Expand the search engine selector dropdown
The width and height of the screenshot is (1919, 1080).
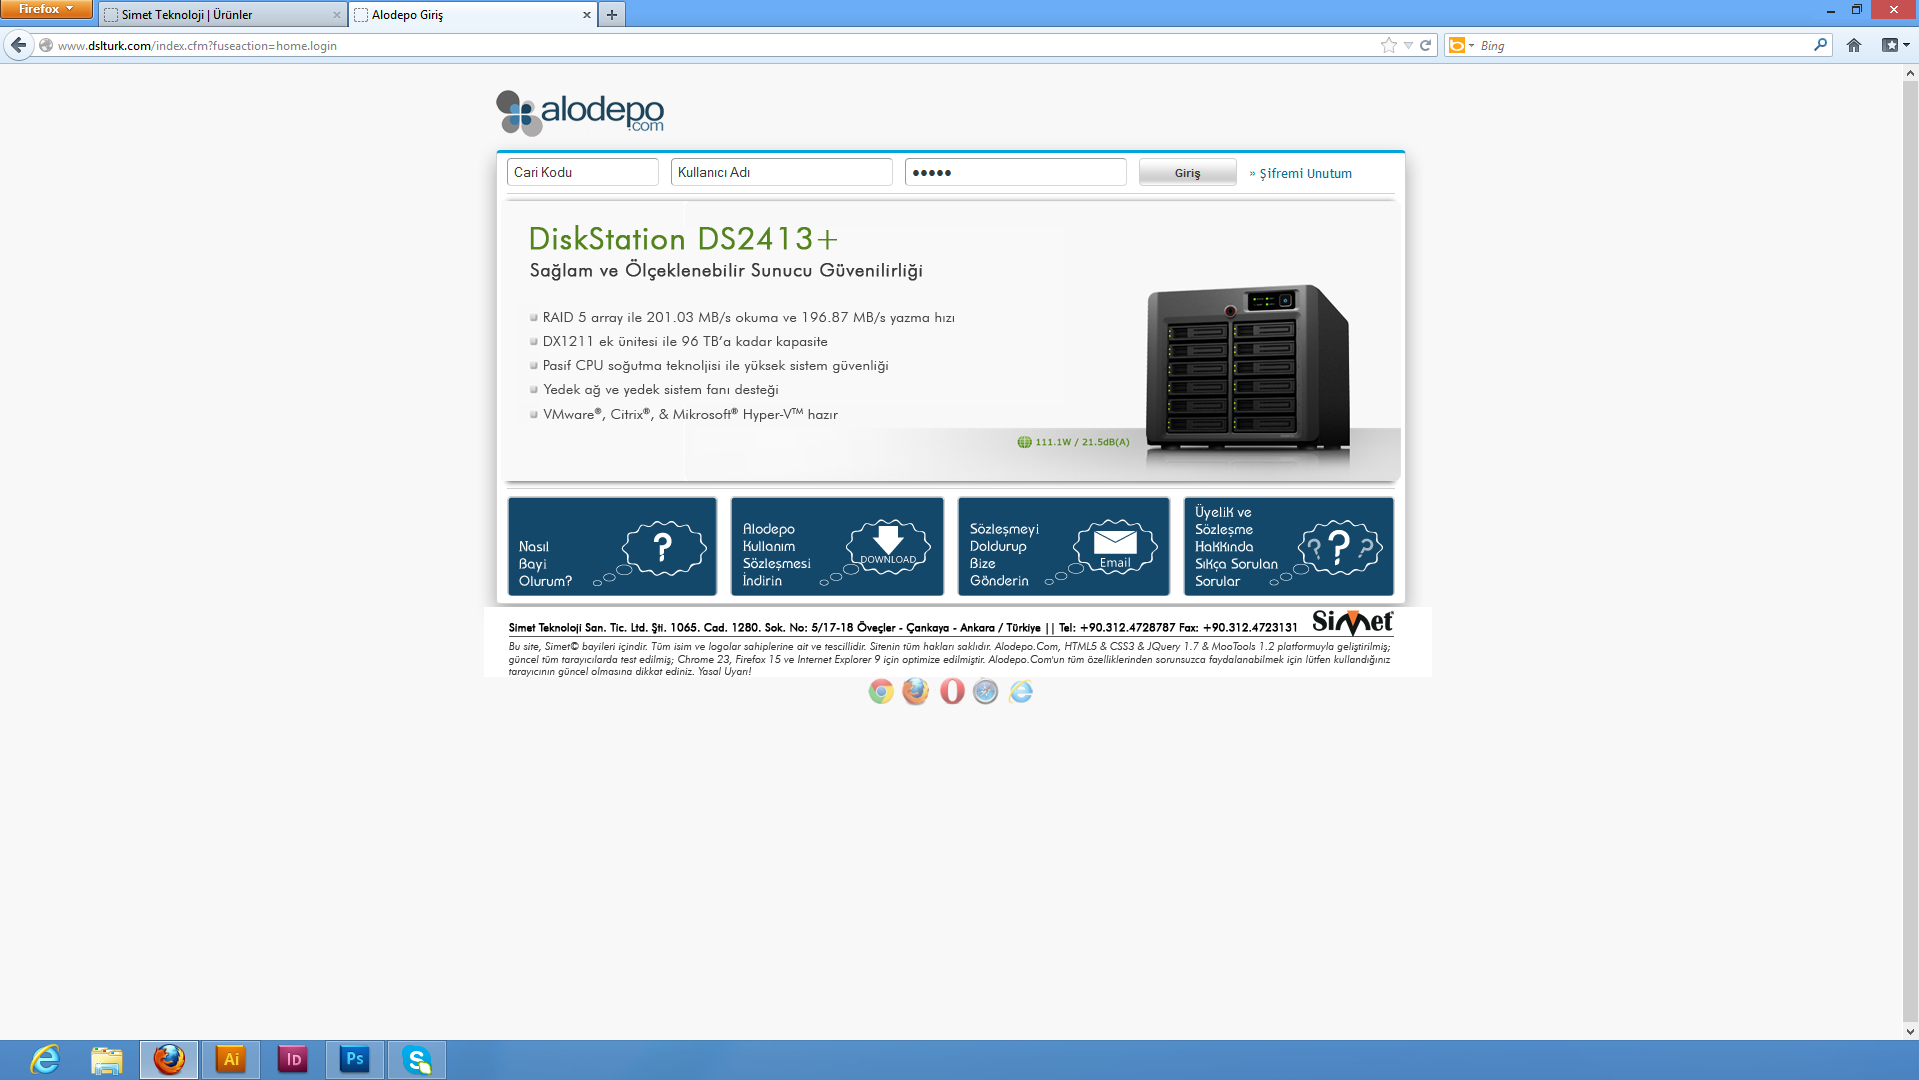[1461, 45]
